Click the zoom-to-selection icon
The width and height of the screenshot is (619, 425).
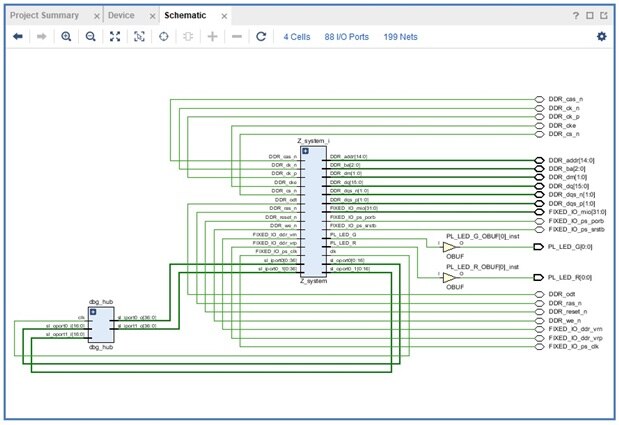pyautogui.click(x=139, y=36)
